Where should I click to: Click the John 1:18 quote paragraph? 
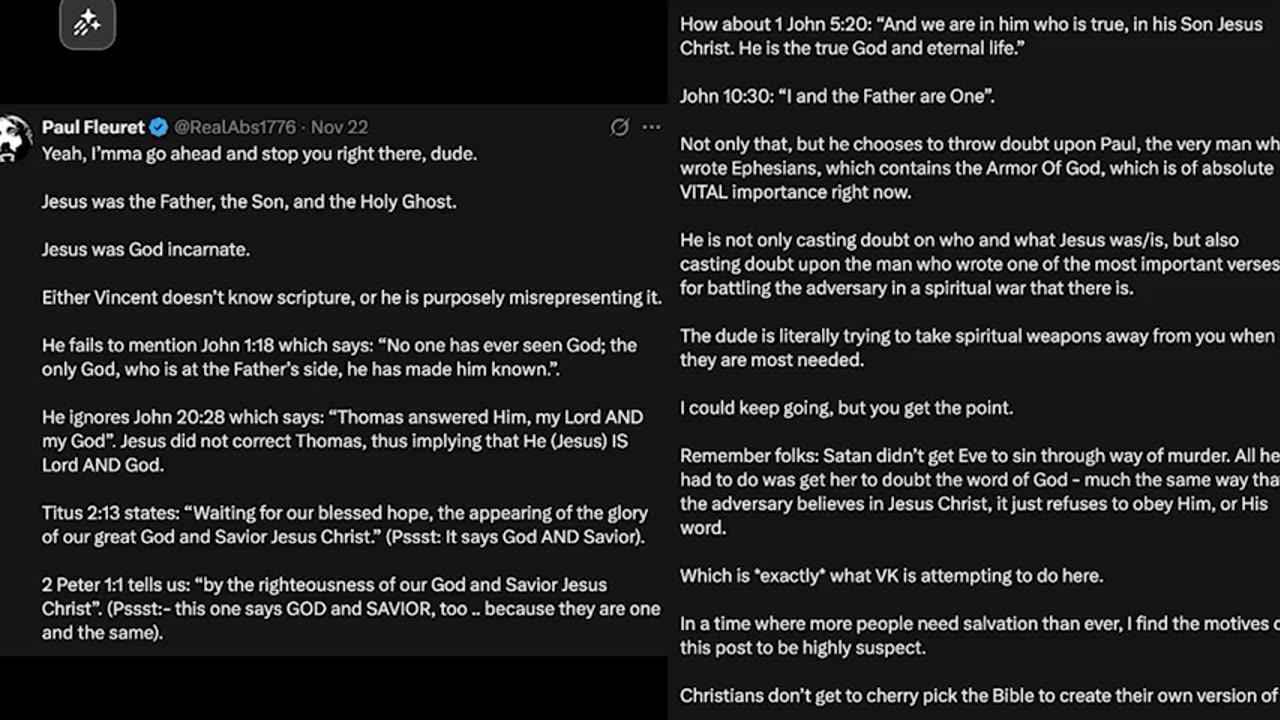340,357
